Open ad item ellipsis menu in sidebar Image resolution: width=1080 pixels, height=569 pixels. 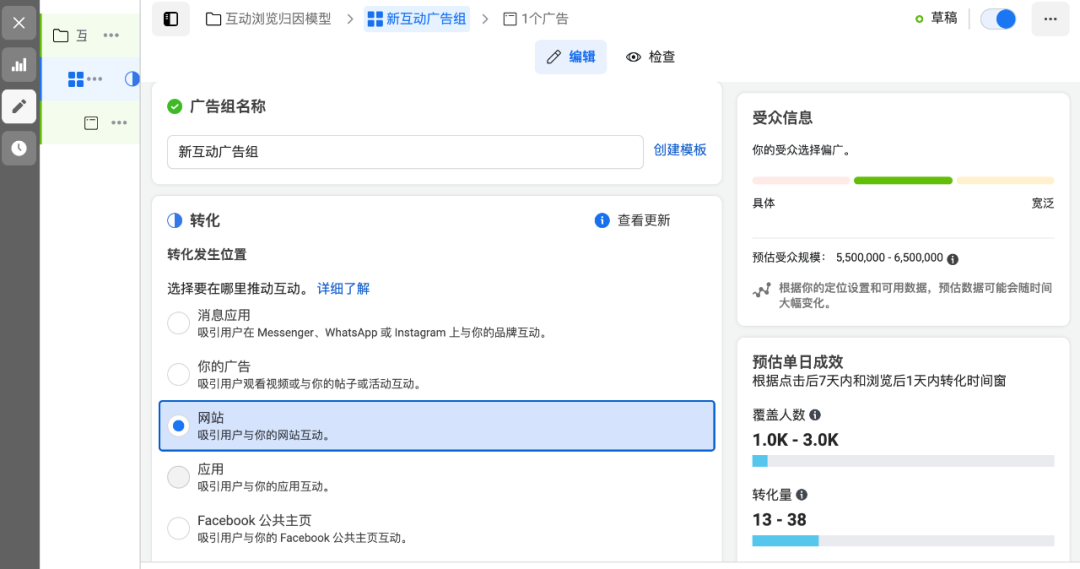[x=119, y=123]
